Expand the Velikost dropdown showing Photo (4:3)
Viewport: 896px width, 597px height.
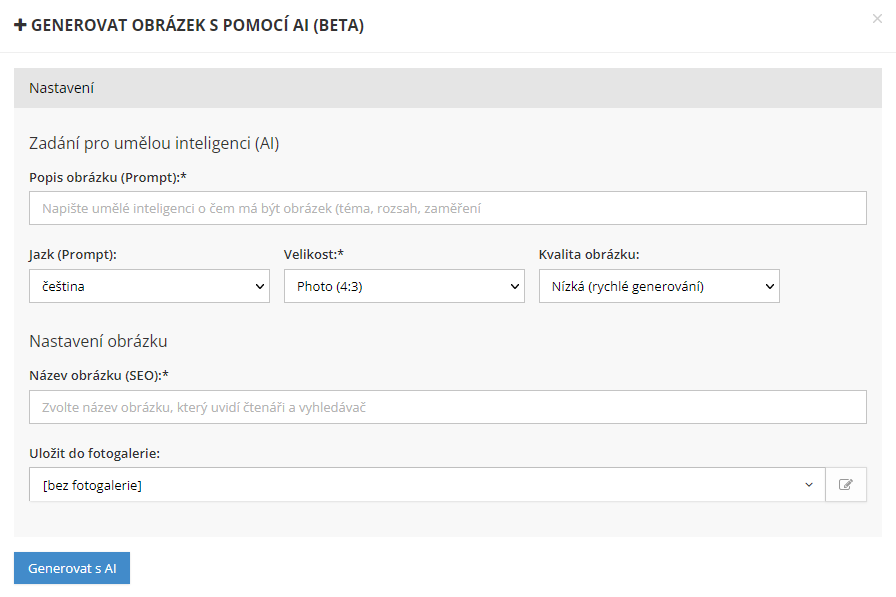coord(403,286)
